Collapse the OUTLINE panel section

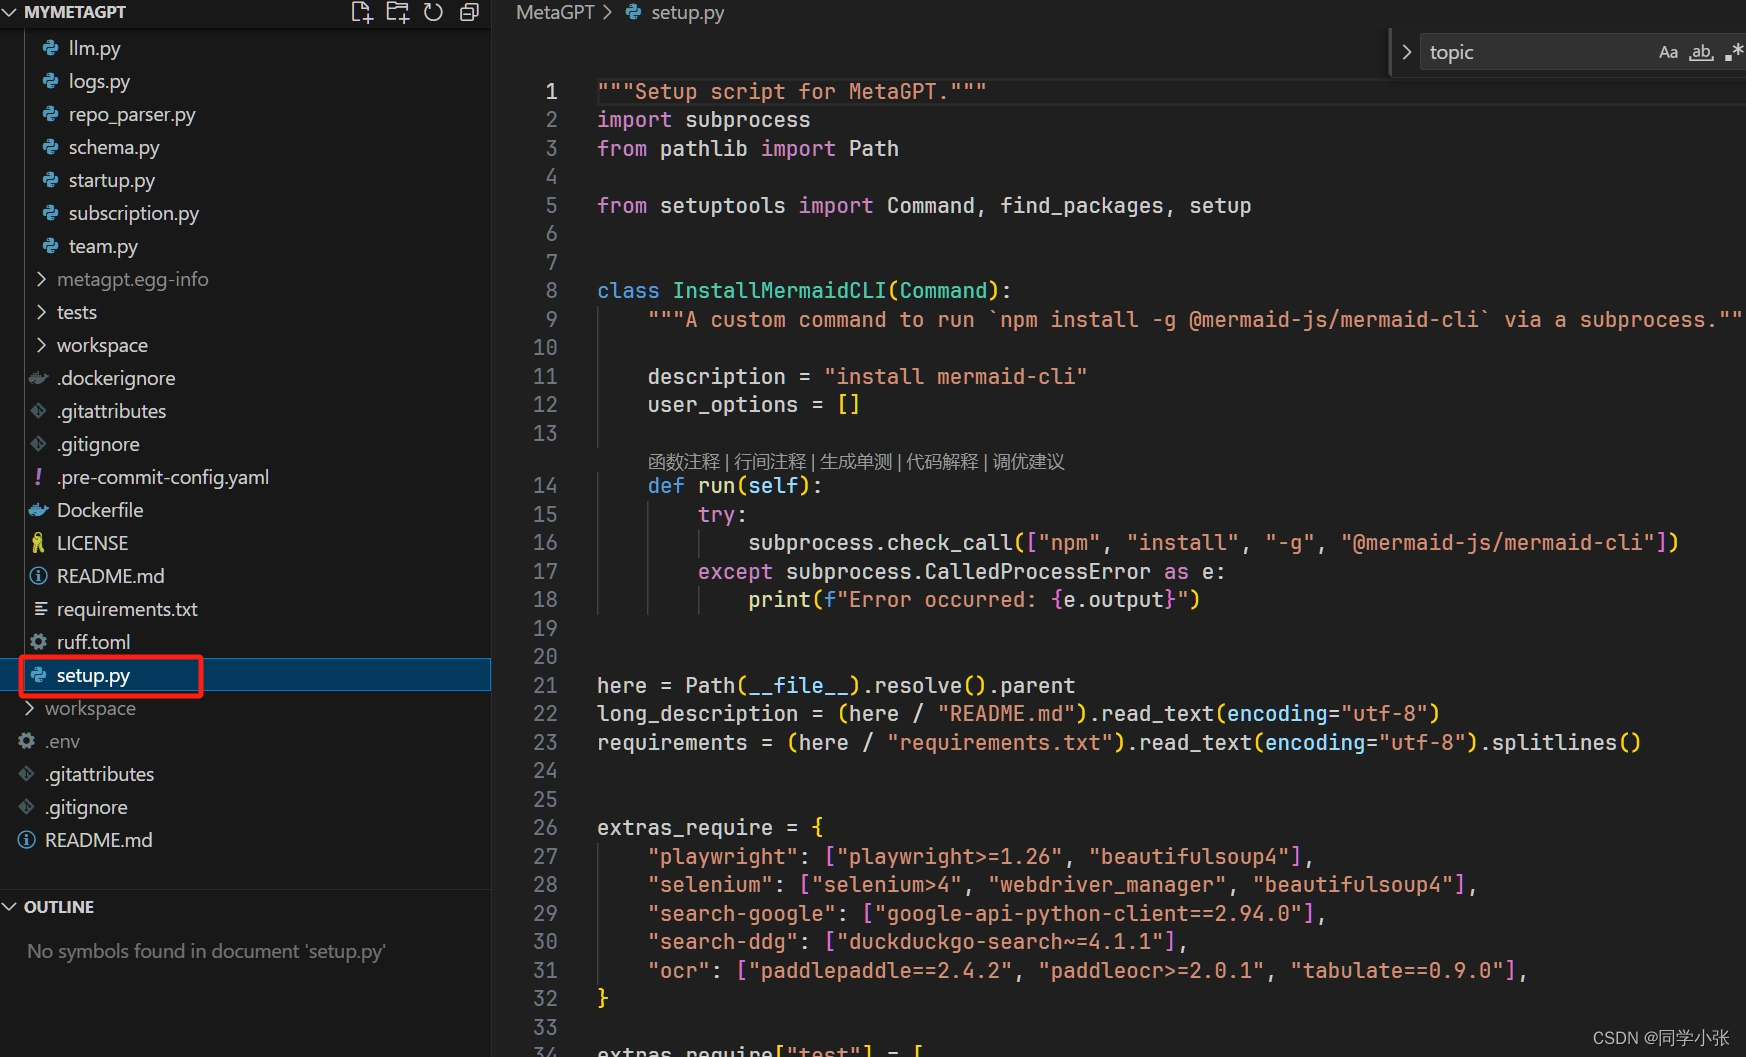pyautogui.click(x=10, y=907)
